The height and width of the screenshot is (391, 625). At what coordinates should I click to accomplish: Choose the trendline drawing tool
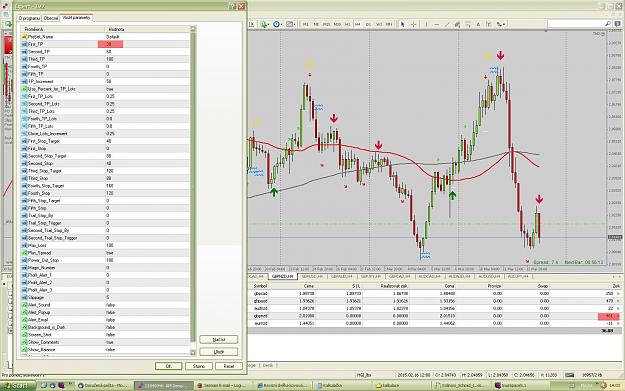(x=447, y=24)
